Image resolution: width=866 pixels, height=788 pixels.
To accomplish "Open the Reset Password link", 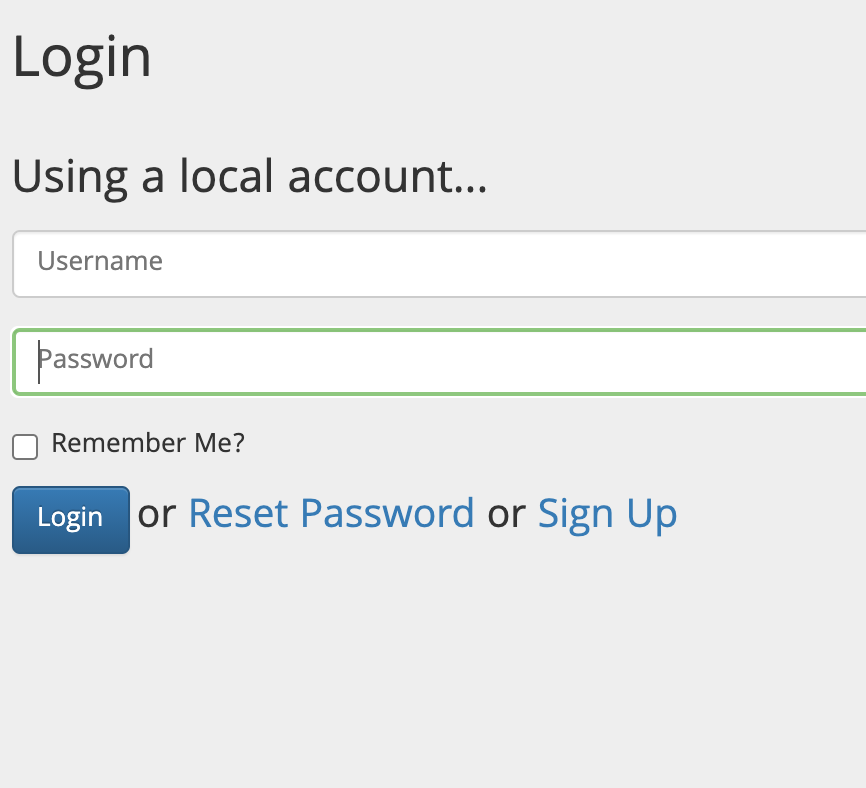I will tap(331, 514).
